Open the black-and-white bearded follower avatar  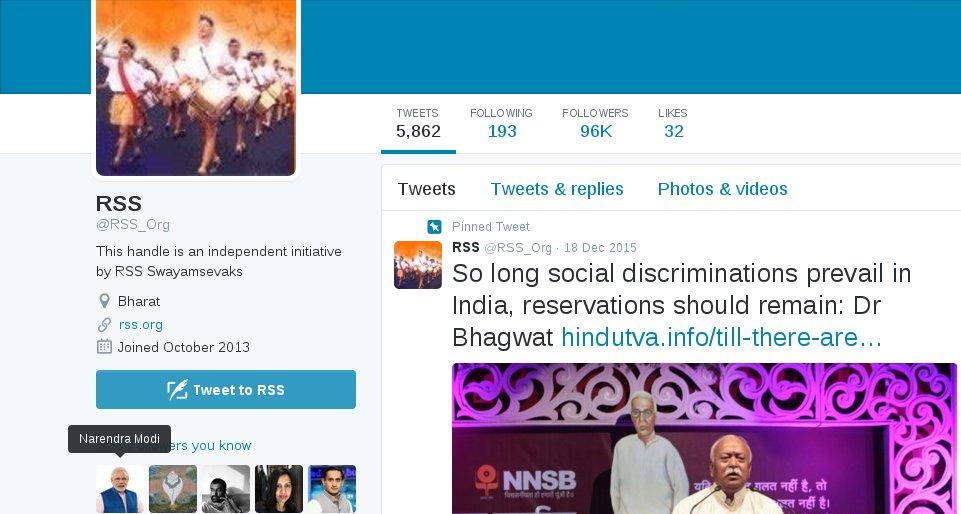[x=226, y=489]
